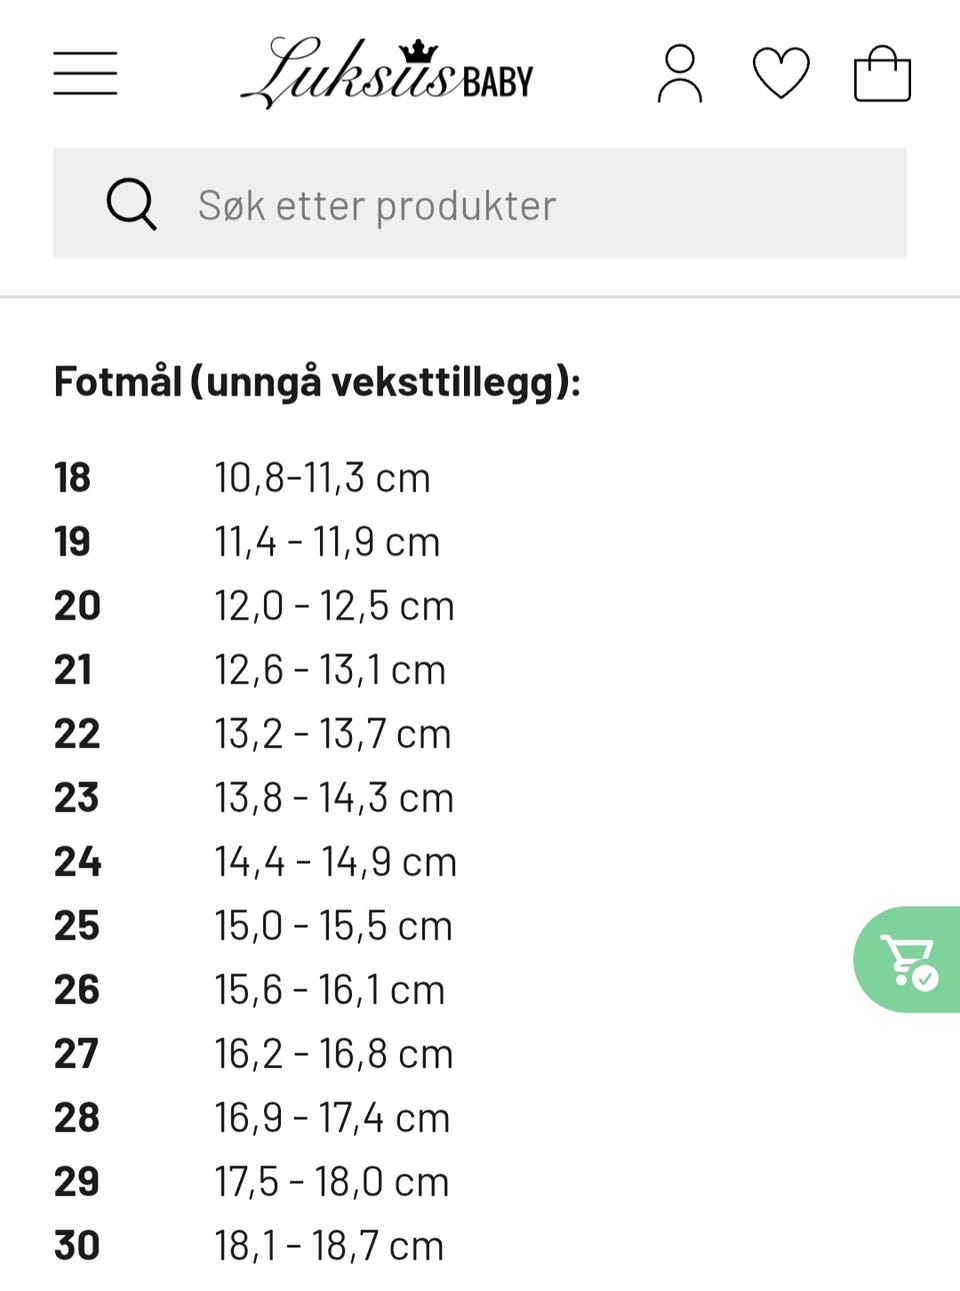Select the size 18 row label
The height and width of the screenshot is (1291, 960).
(72, 478)
